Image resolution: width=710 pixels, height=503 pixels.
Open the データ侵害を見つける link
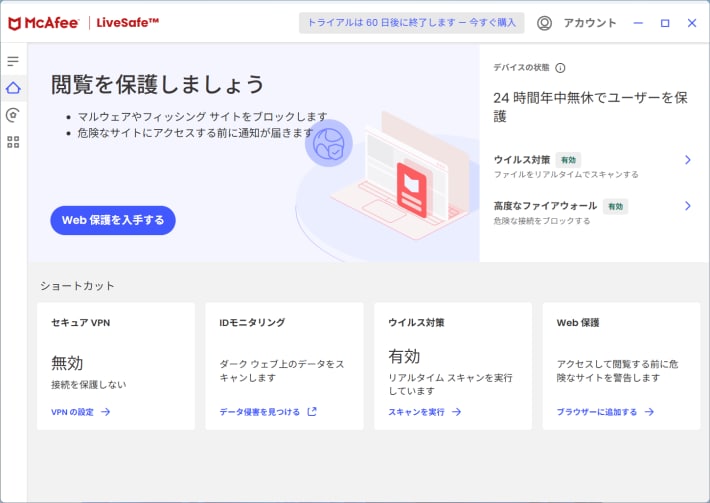click(x=259, y=412)
